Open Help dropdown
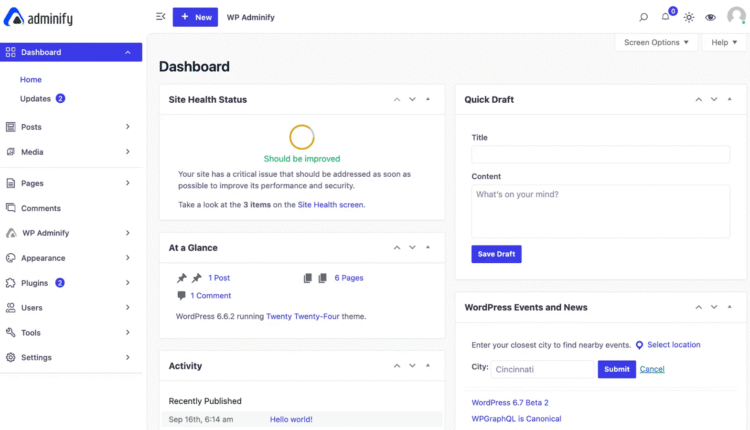Image resolution: width=750 pixels, height=430 pixels. (724, 43)
